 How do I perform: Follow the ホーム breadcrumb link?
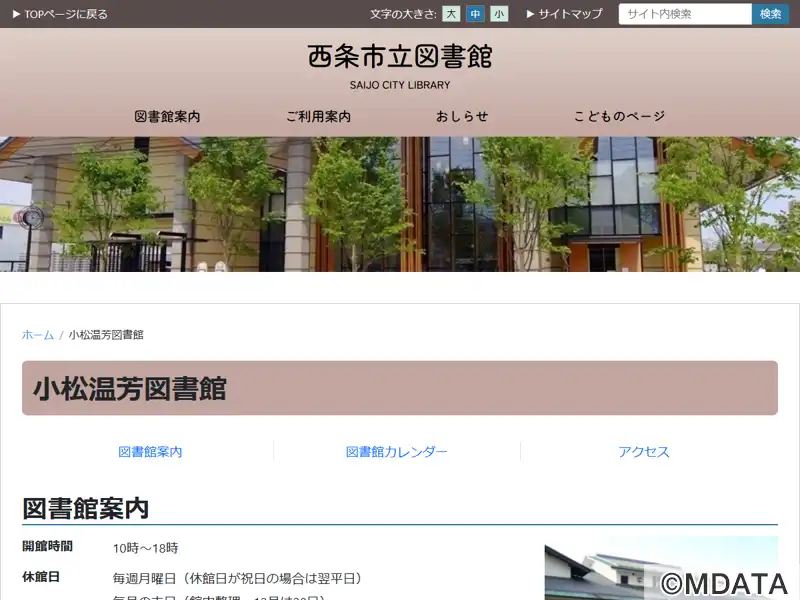click(38, 335)
